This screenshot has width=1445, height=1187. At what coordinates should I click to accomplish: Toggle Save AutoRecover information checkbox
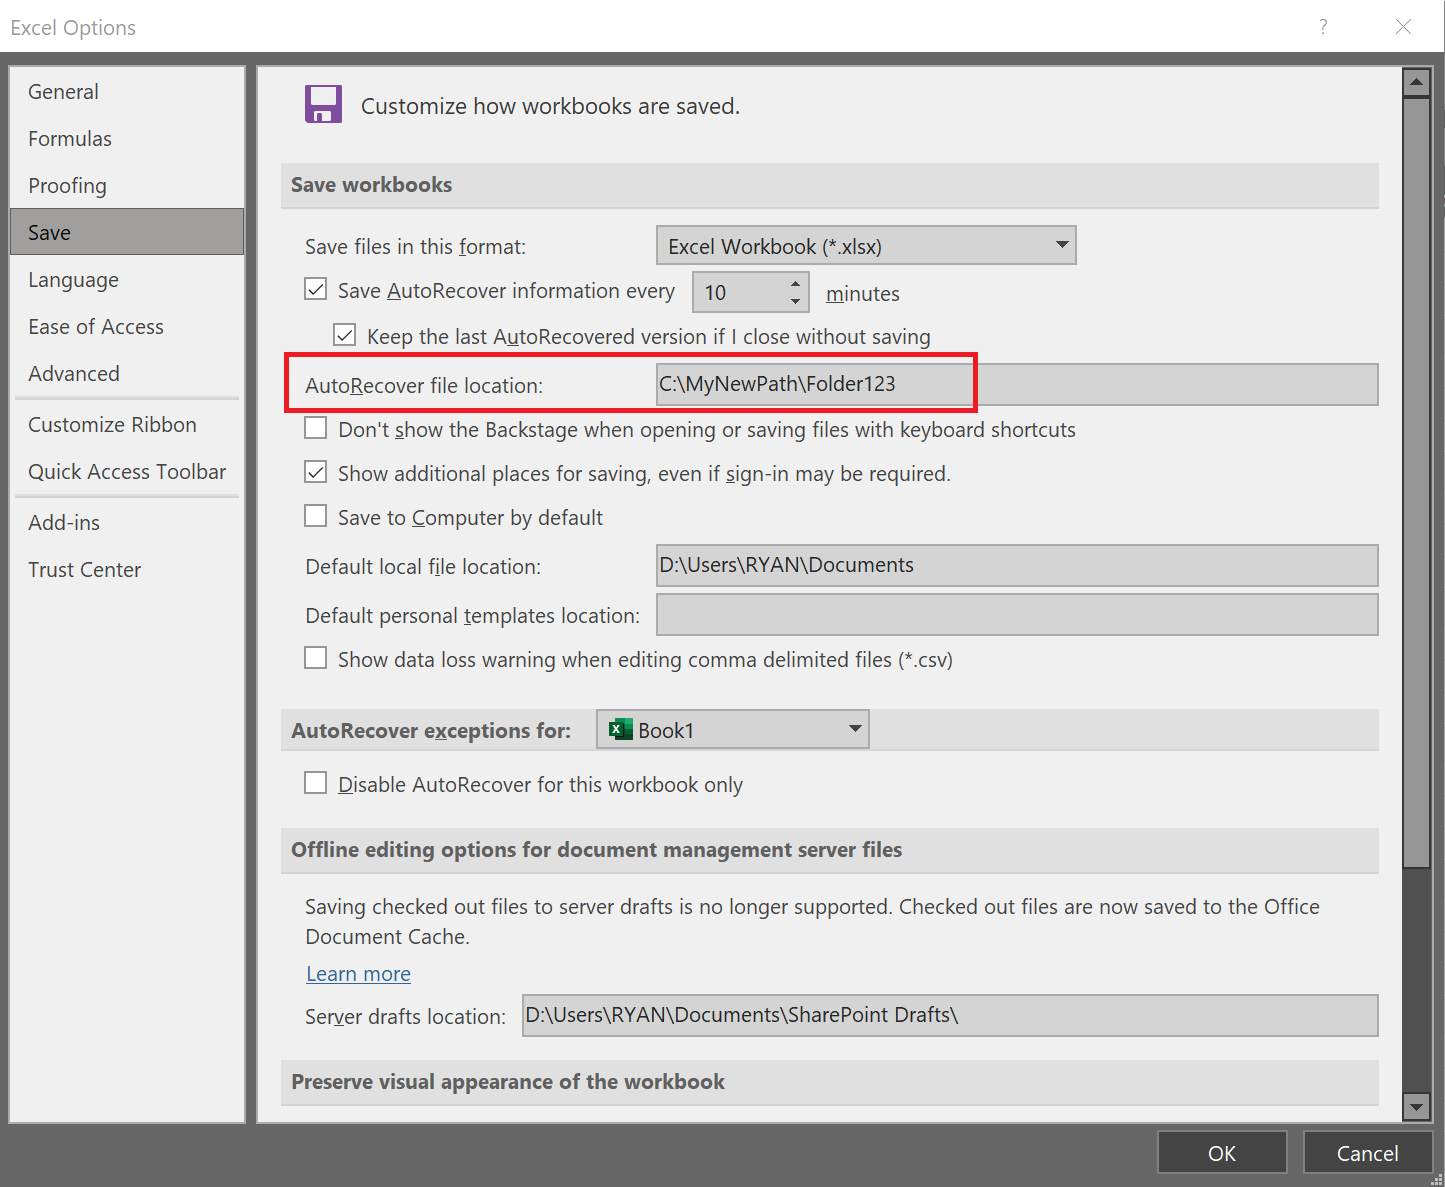click(x=316, y=290)
